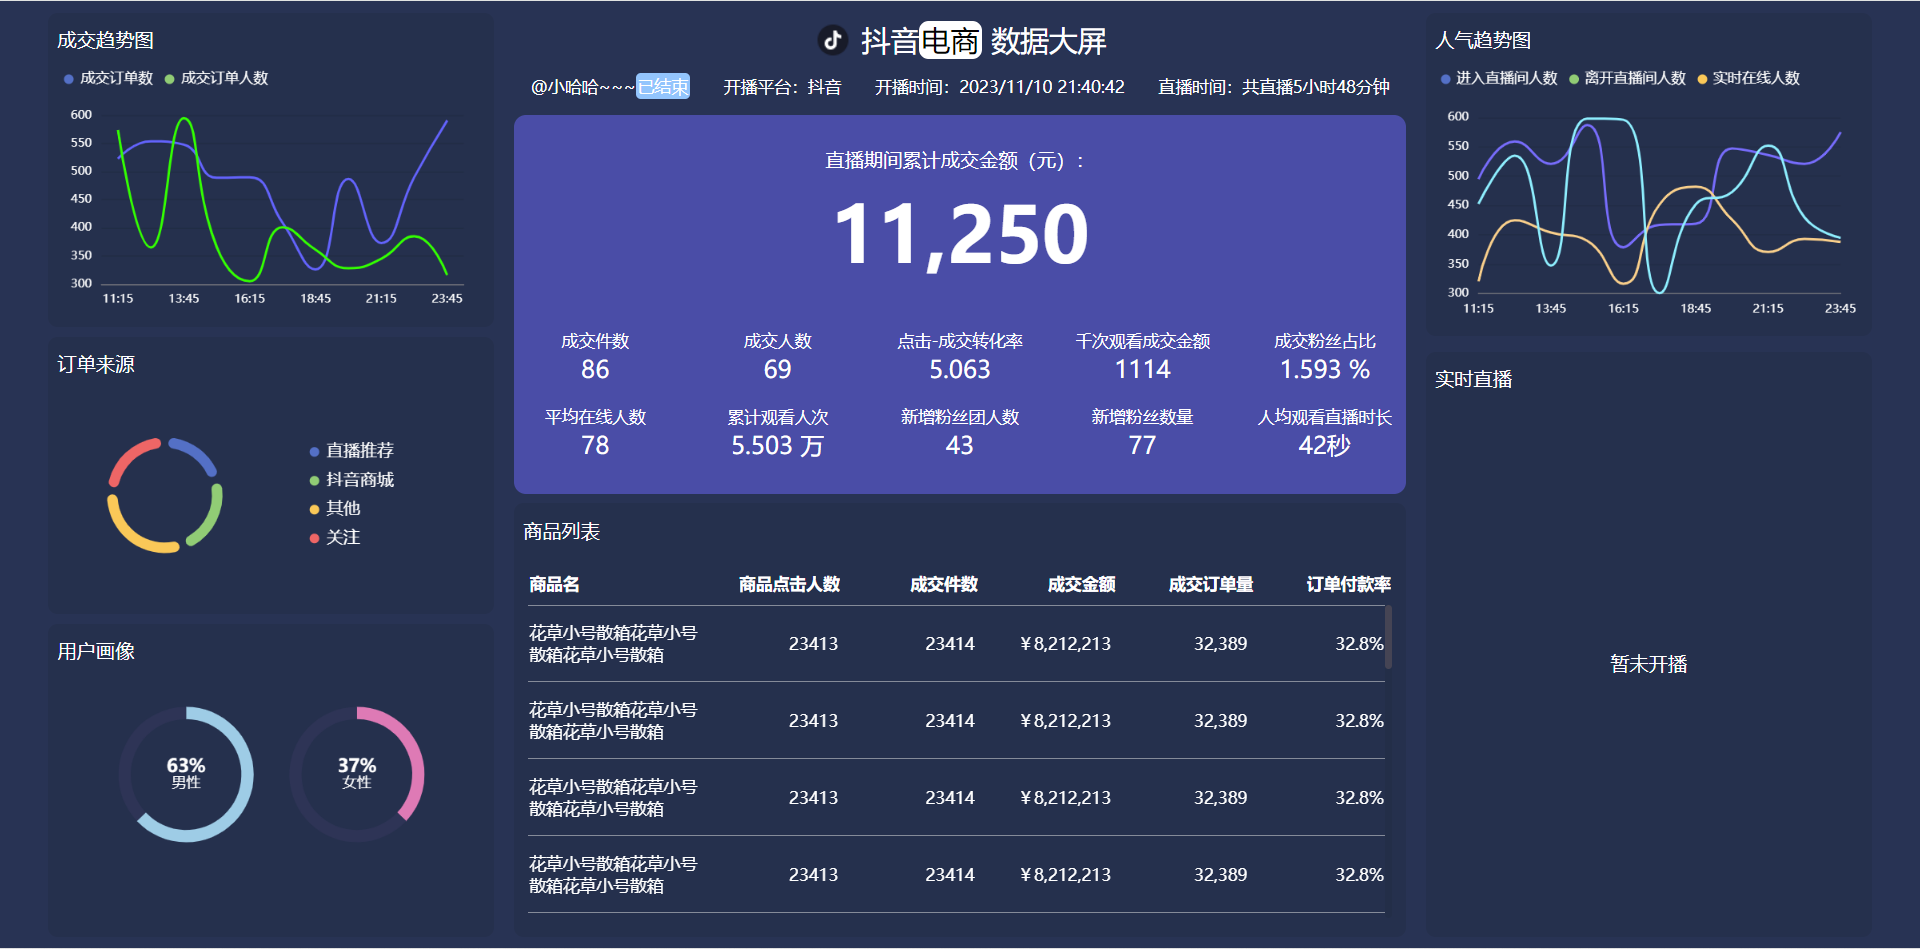Click the Douyin logo icon in the title

pyautogui.click(x=832, y=40)
